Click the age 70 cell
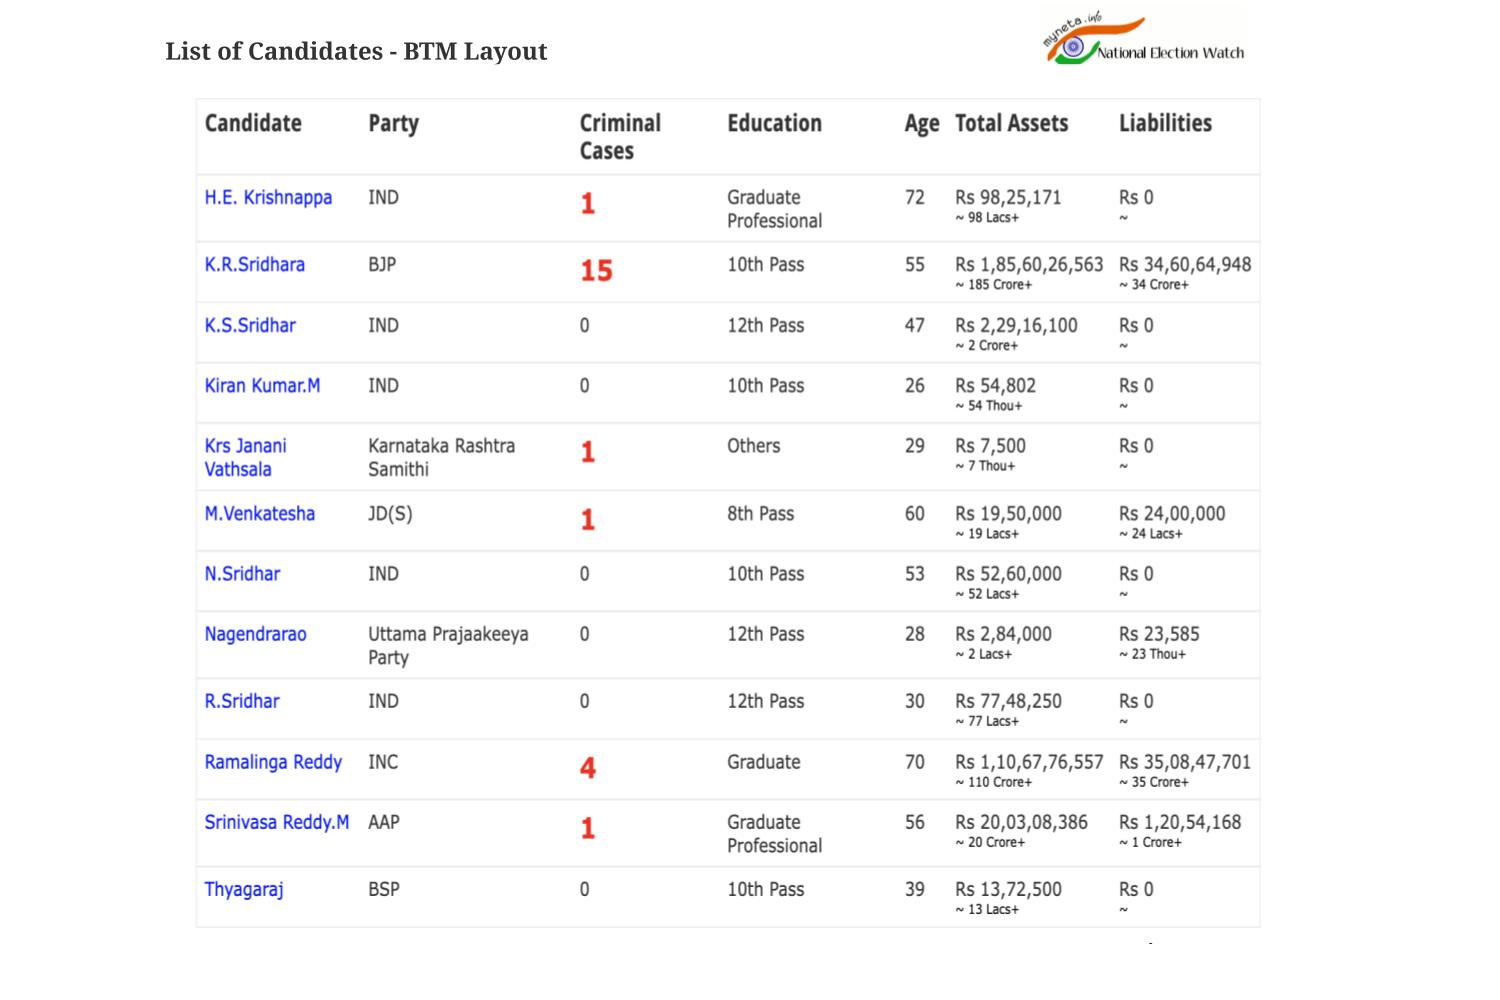This screenshot has width=1500, height=1000. click(x=914, y=762)
